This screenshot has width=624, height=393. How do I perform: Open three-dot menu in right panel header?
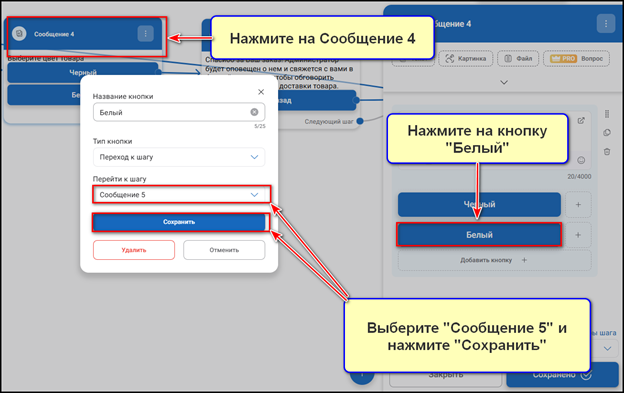[606, 24]
